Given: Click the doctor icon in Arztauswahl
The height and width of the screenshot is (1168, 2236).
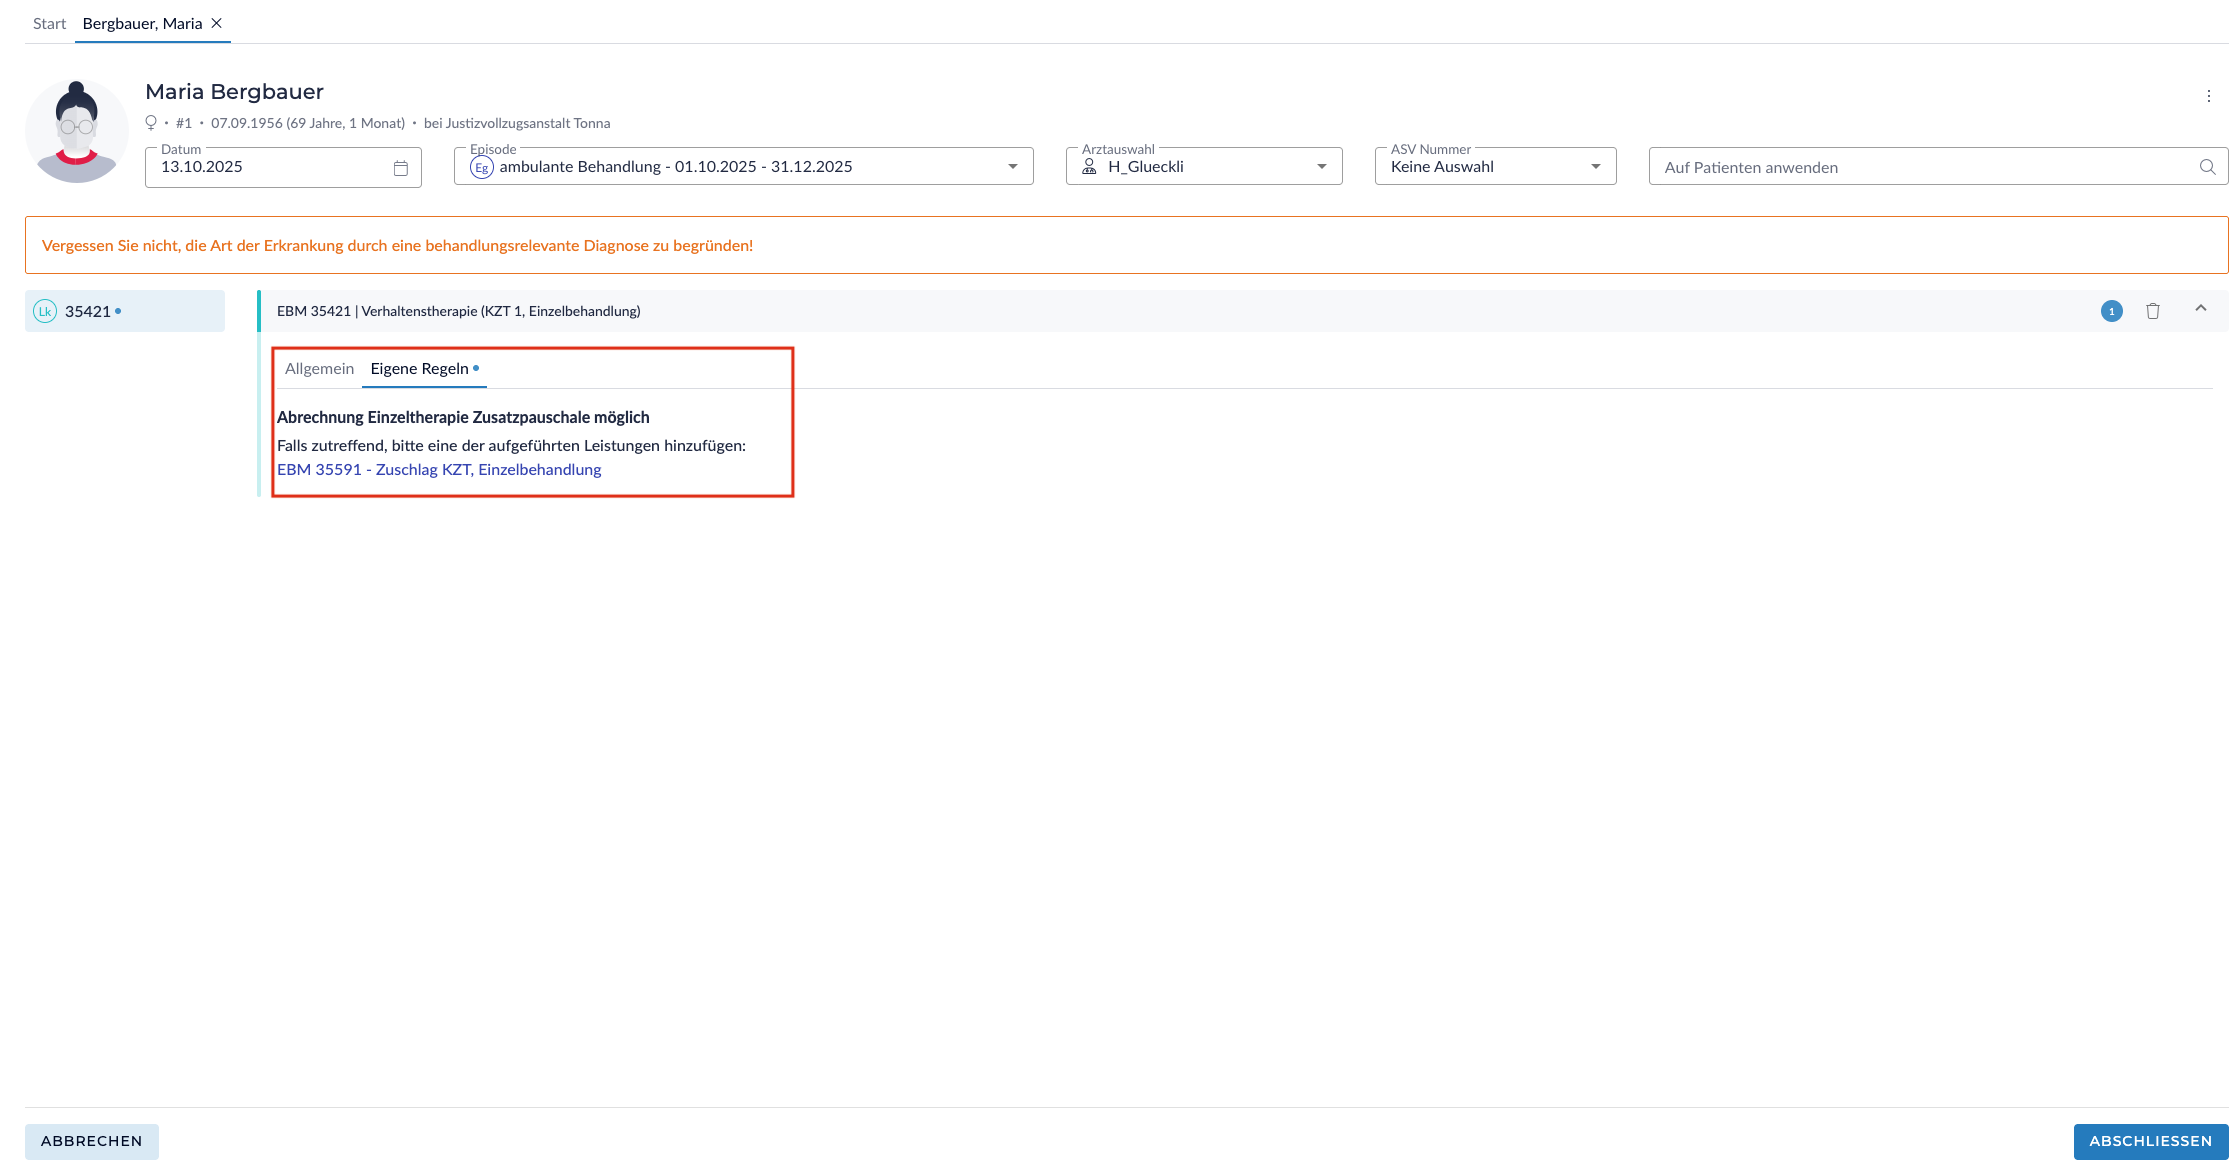Looking at the screenshot, I should pyautogui.click(x=1089, y=167).
